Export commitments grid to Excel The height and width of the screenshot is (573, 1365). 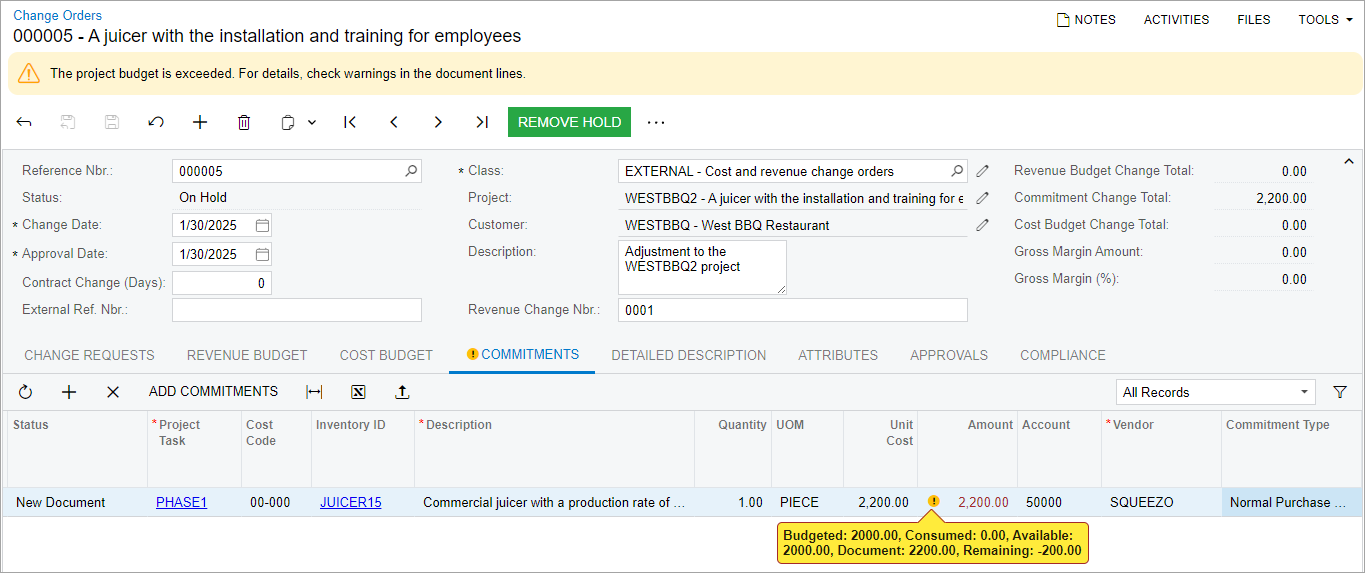tap(358, 392)
